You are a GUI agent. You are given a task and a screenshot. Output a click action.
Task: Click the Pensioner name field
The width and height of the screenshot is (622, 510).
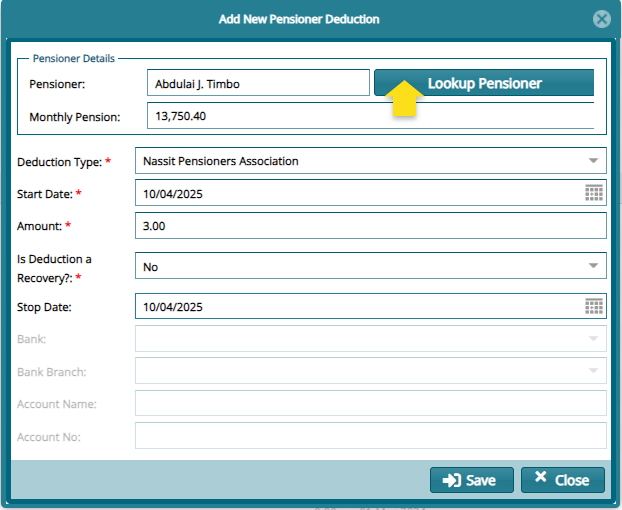258,83
